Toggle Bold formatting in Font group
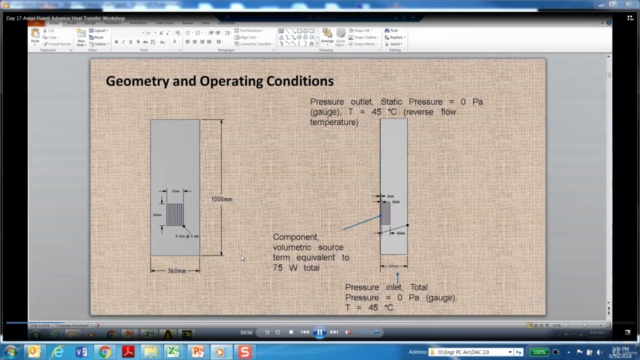The height and width of the screenshot is (360, 640). [116, 42]
